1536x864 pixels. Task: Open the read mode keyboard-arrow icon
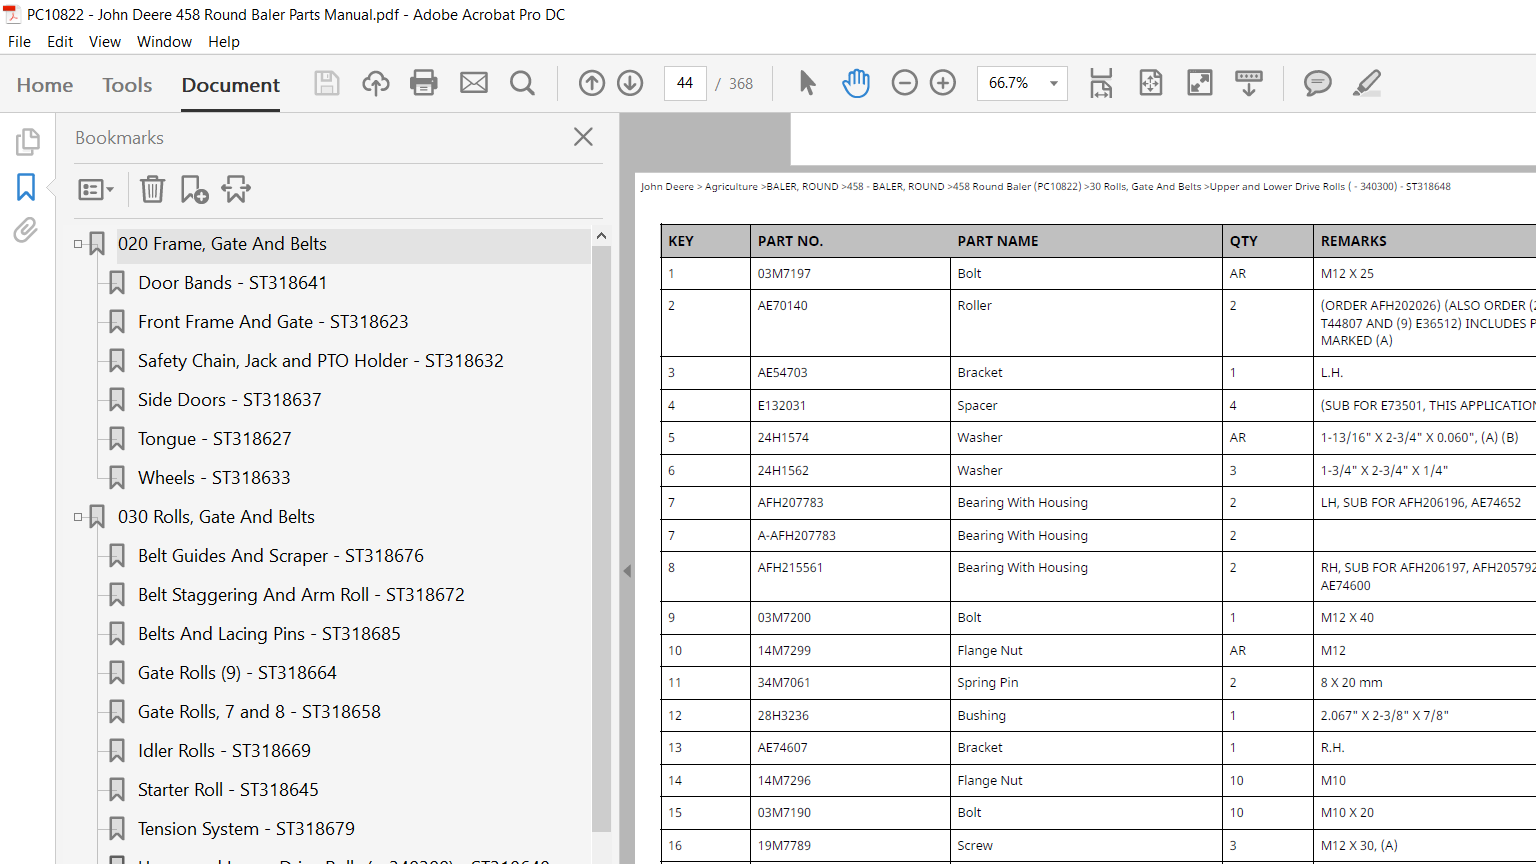(1249, 83)
